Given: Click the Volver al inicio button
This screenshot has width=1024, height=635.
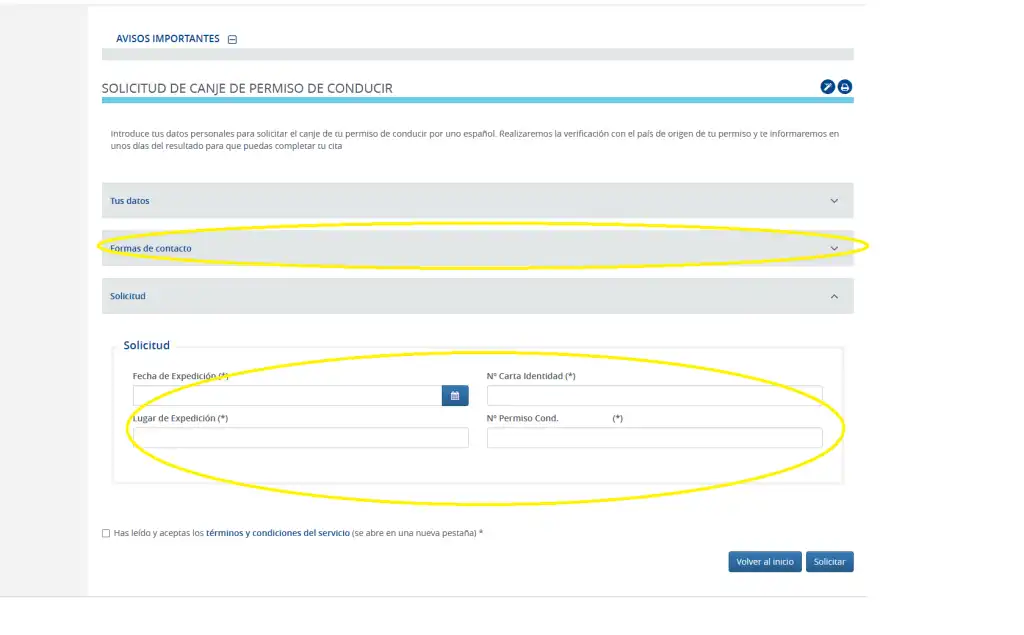Looking at the screenshot, I should (x=765, y=562).
